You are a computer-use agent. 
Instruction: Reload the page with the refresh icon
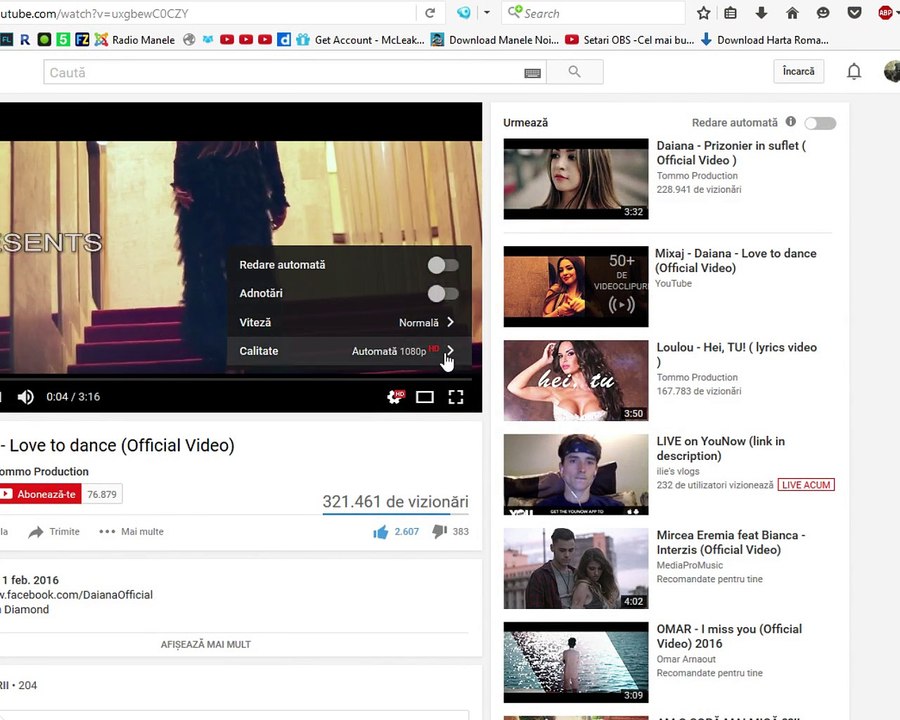(x=430, y=13)
